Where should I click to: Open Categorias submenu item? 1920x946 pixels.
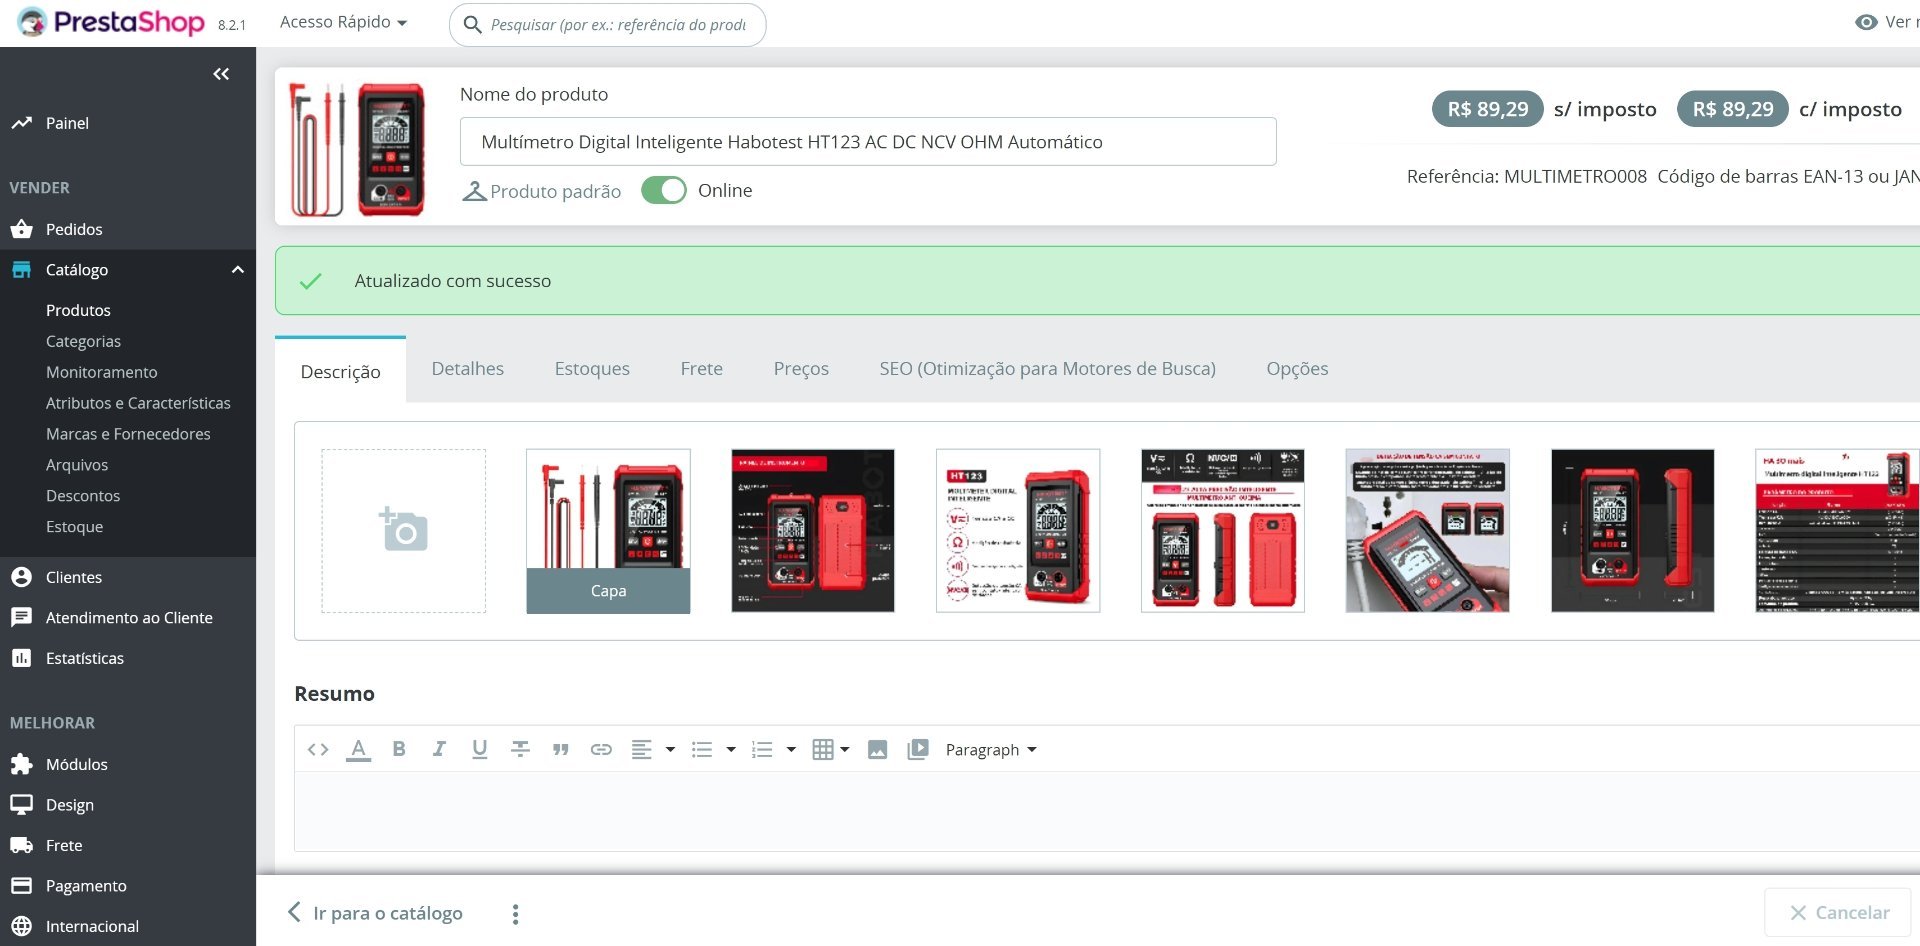83,341
